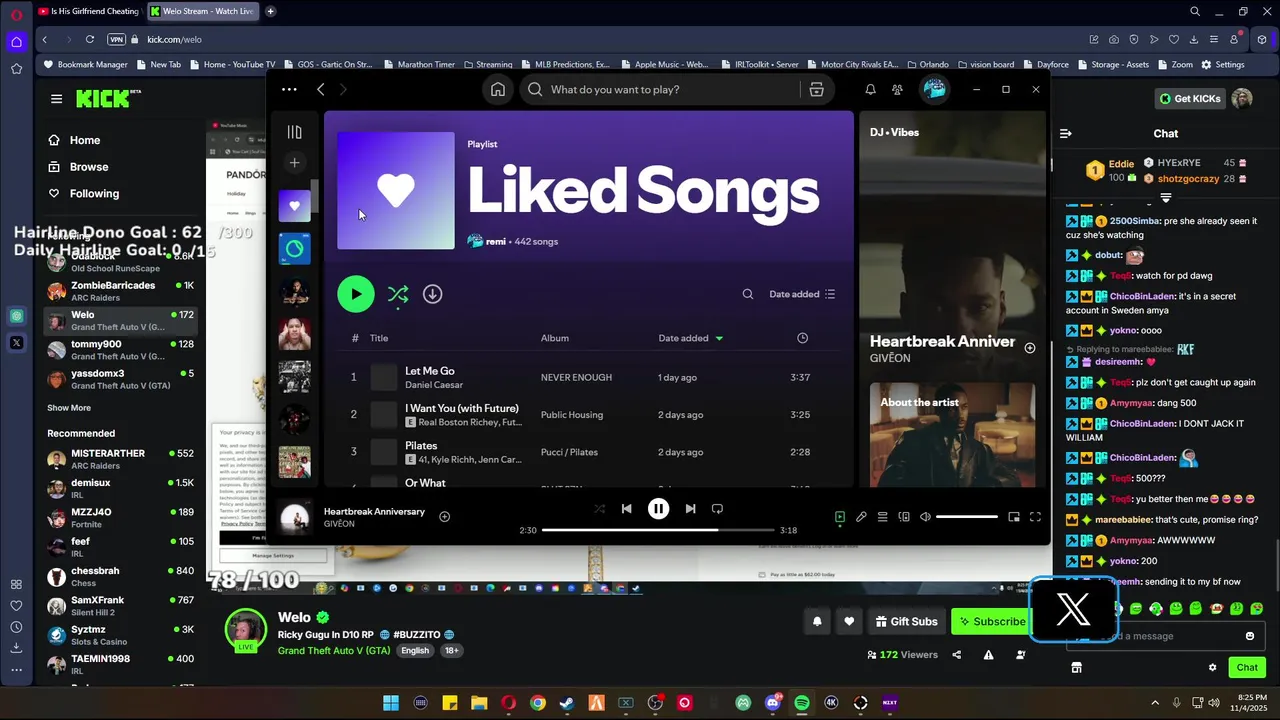Go to the Spotify Home icon
This screenshot has height=720, width=1280.
[497, 90]
